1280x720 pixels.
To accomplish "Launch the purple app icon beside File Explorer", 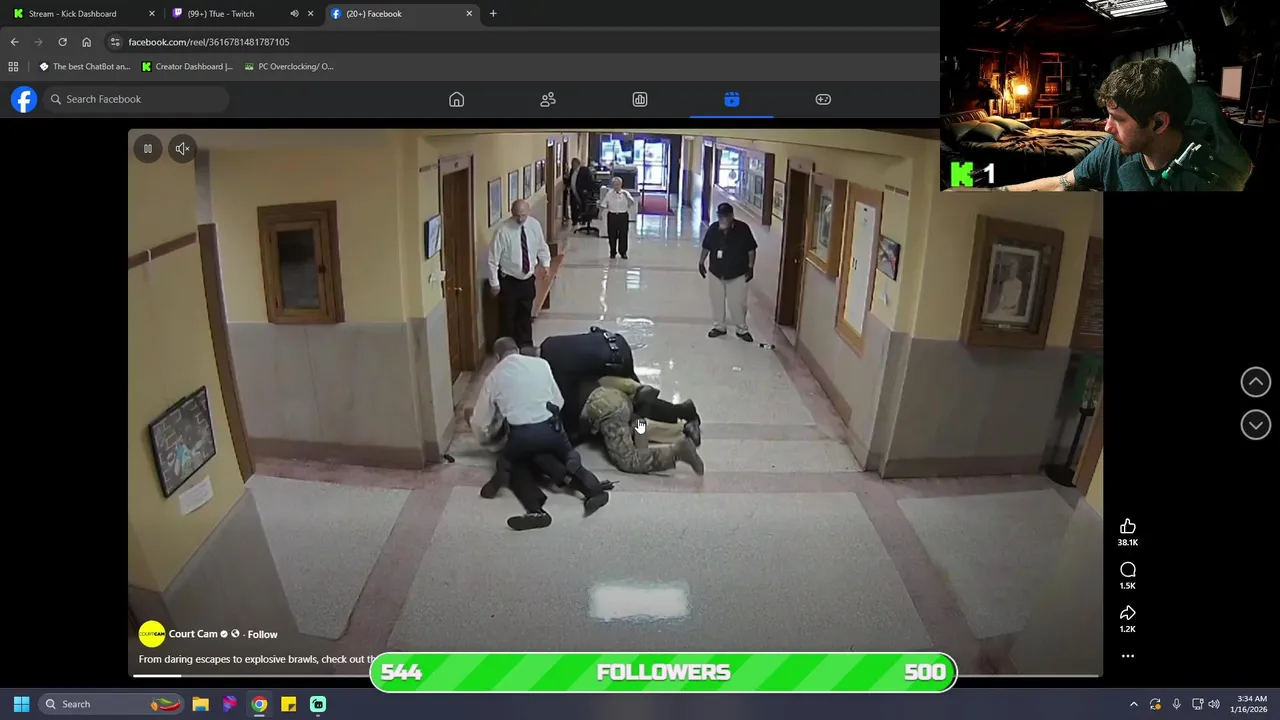I will tap(230, 704).
